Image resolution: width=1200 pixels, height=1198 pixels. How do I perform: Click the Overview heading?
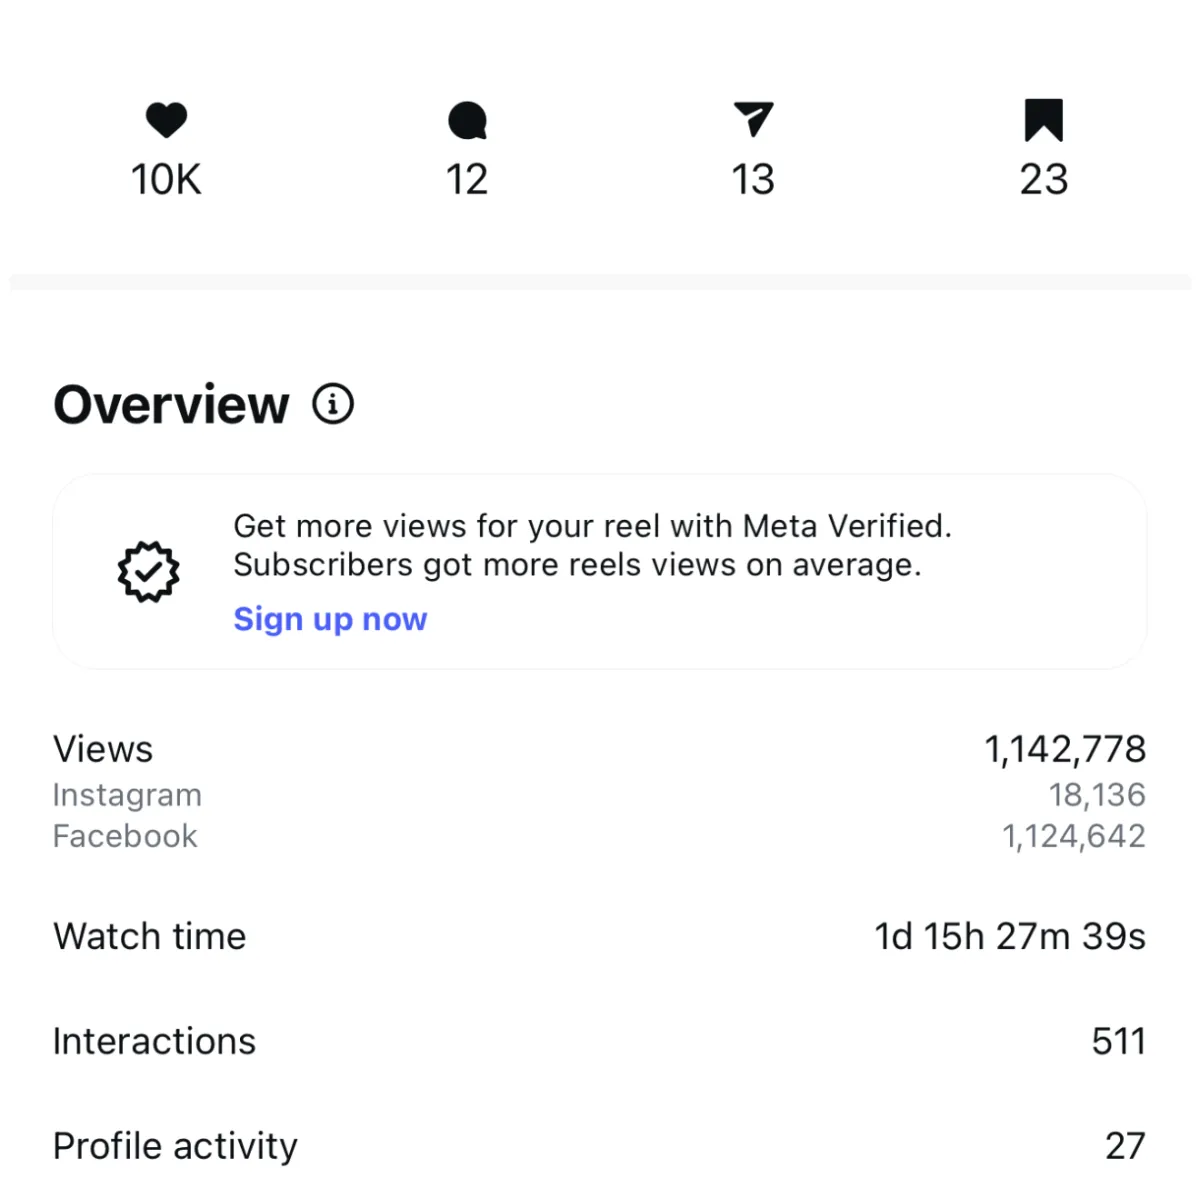pos(171,404)
